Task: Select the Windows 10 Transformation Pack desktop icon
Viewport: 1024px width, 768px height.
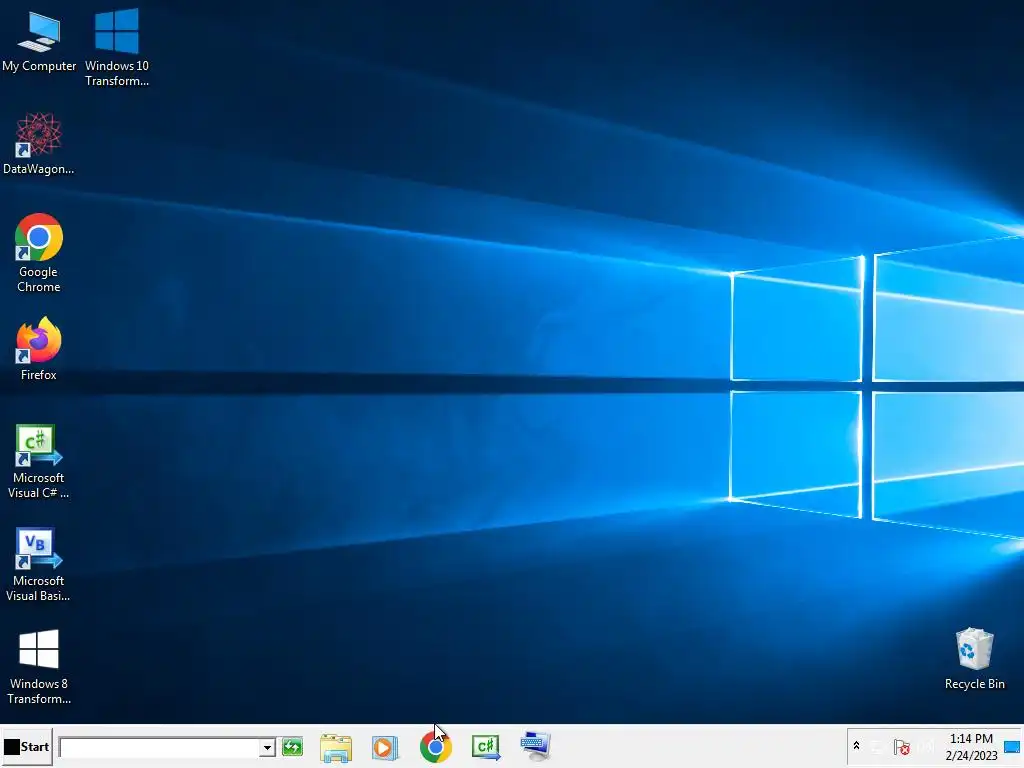Action: tap(117, 47)
